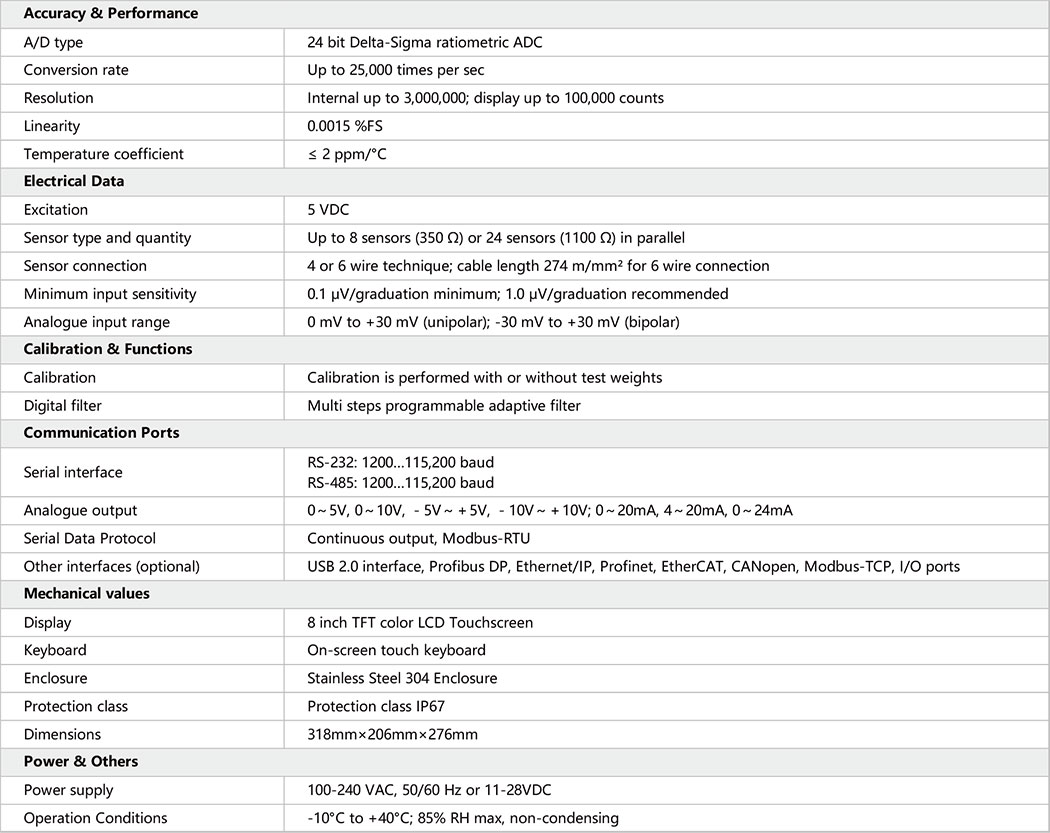Click the Communication Ports section header

tap(101, 434)
